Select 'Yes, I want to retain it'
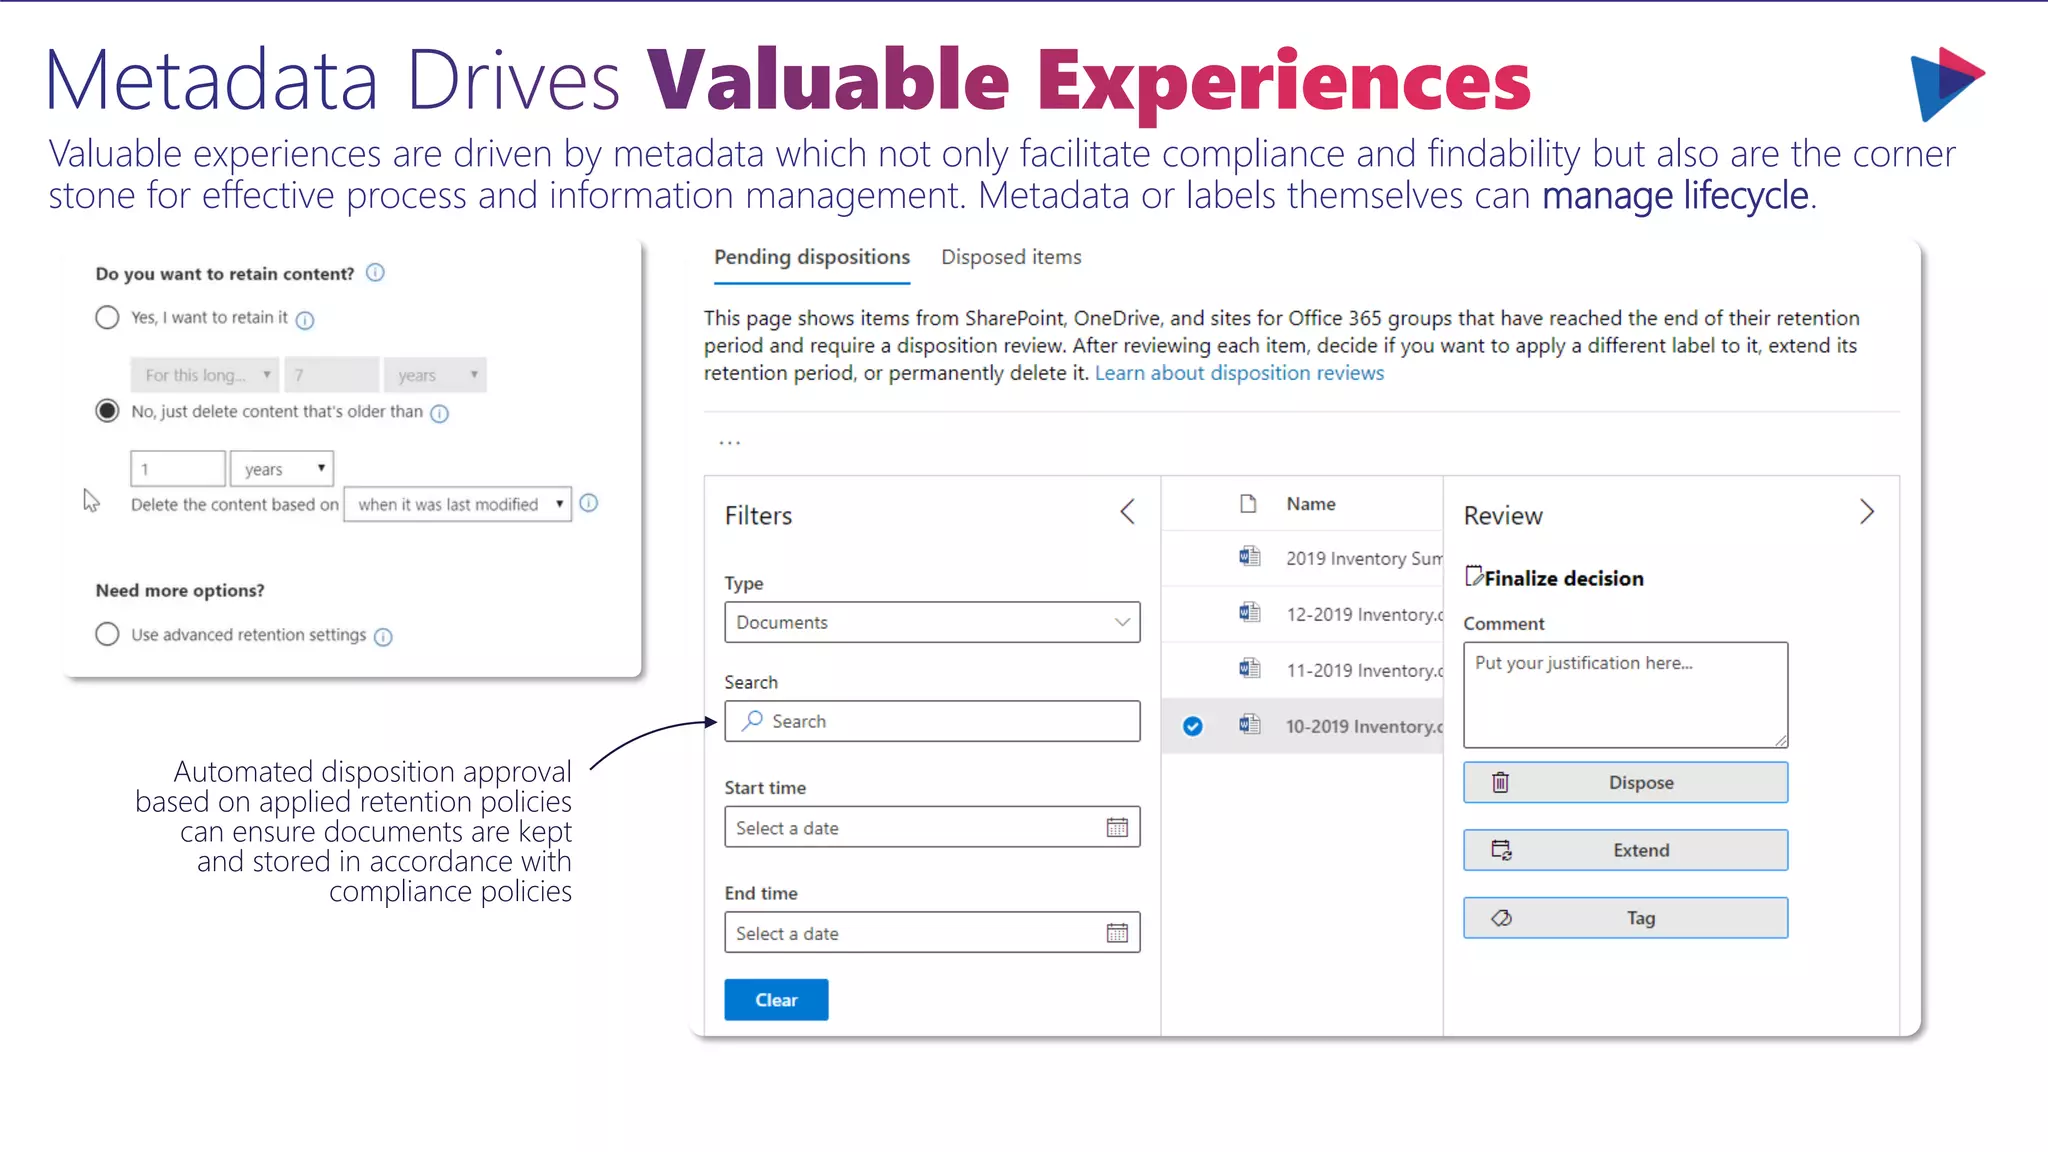2048x1152 pixels. click(x=107, y=318)
